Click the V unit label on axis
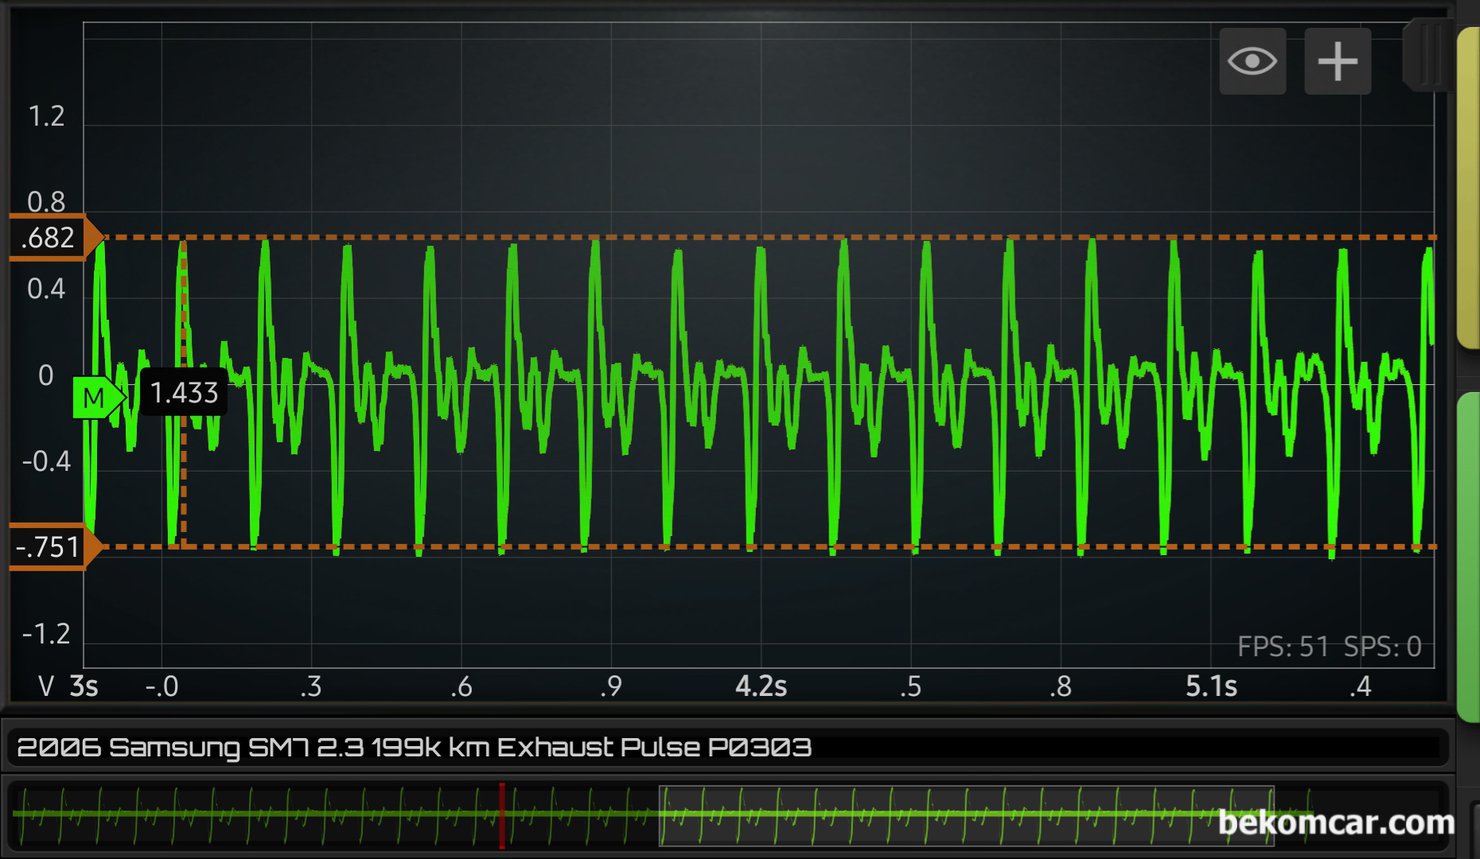This screenshot has height=859, width=1480. pos(45,687)
